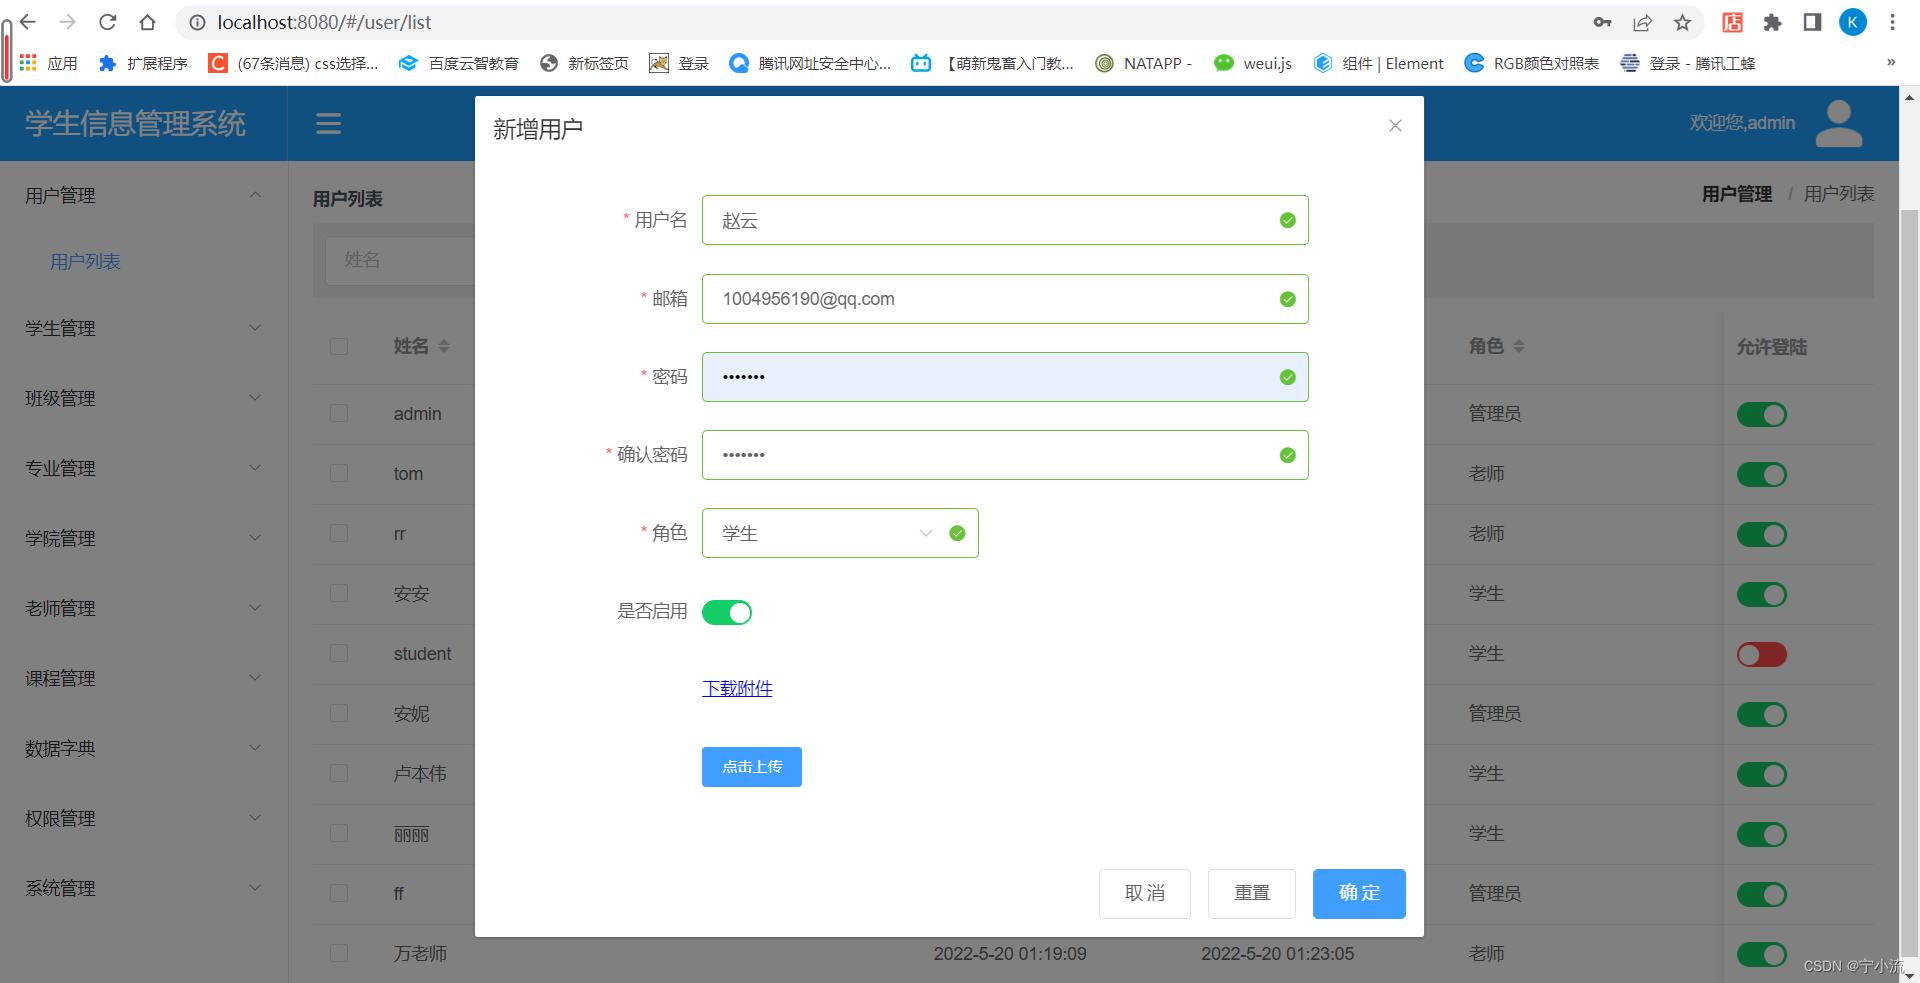This screenshot has height=983, width=1920.
Task: Select 用户列表 in the sidebar
Action: (x=85, y=261)
